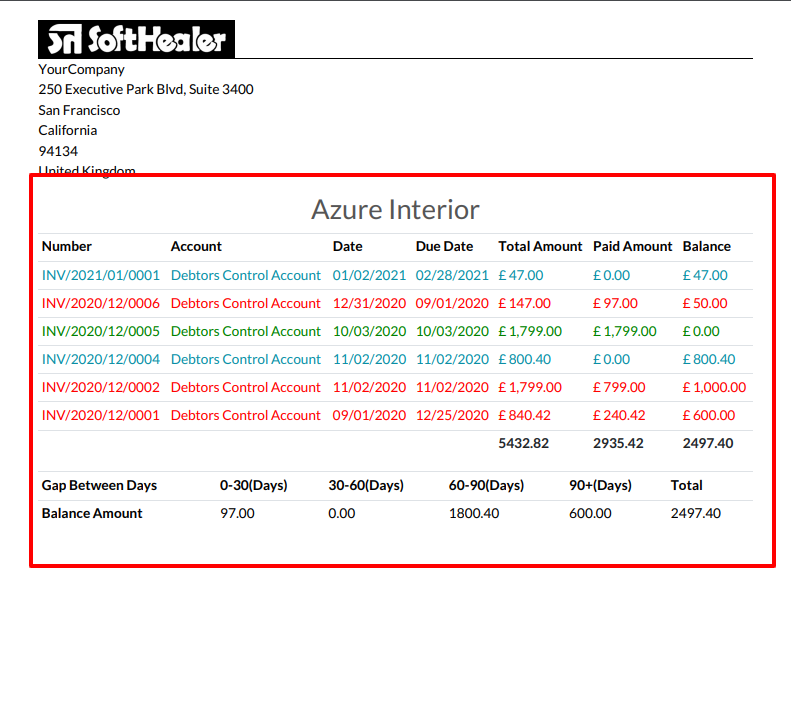Select invoice INV/2020/12/0004
Screen dimensions: 791x704
(100, 359)
